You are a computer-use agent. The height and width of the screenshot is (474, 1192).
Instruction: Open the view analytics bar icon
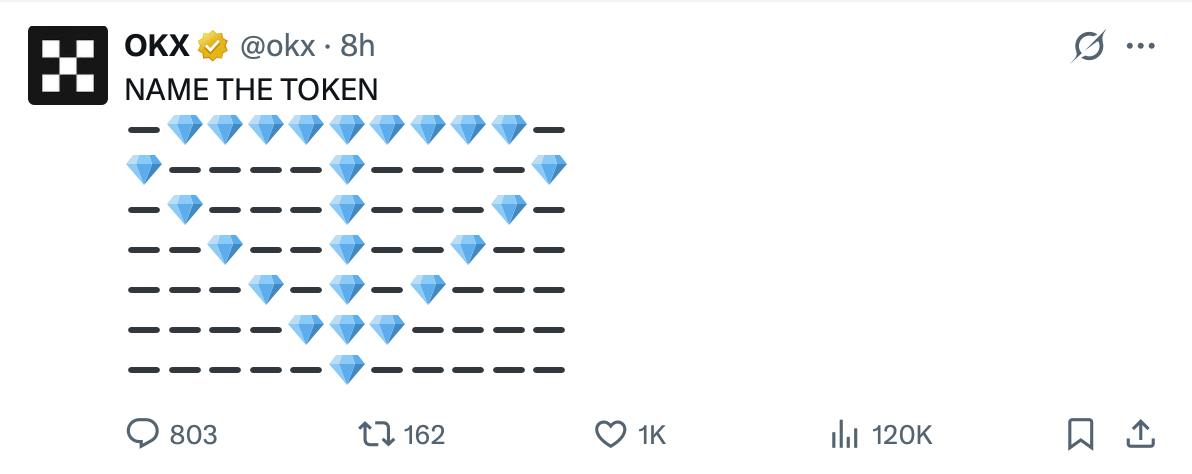(x=845, y=435)
